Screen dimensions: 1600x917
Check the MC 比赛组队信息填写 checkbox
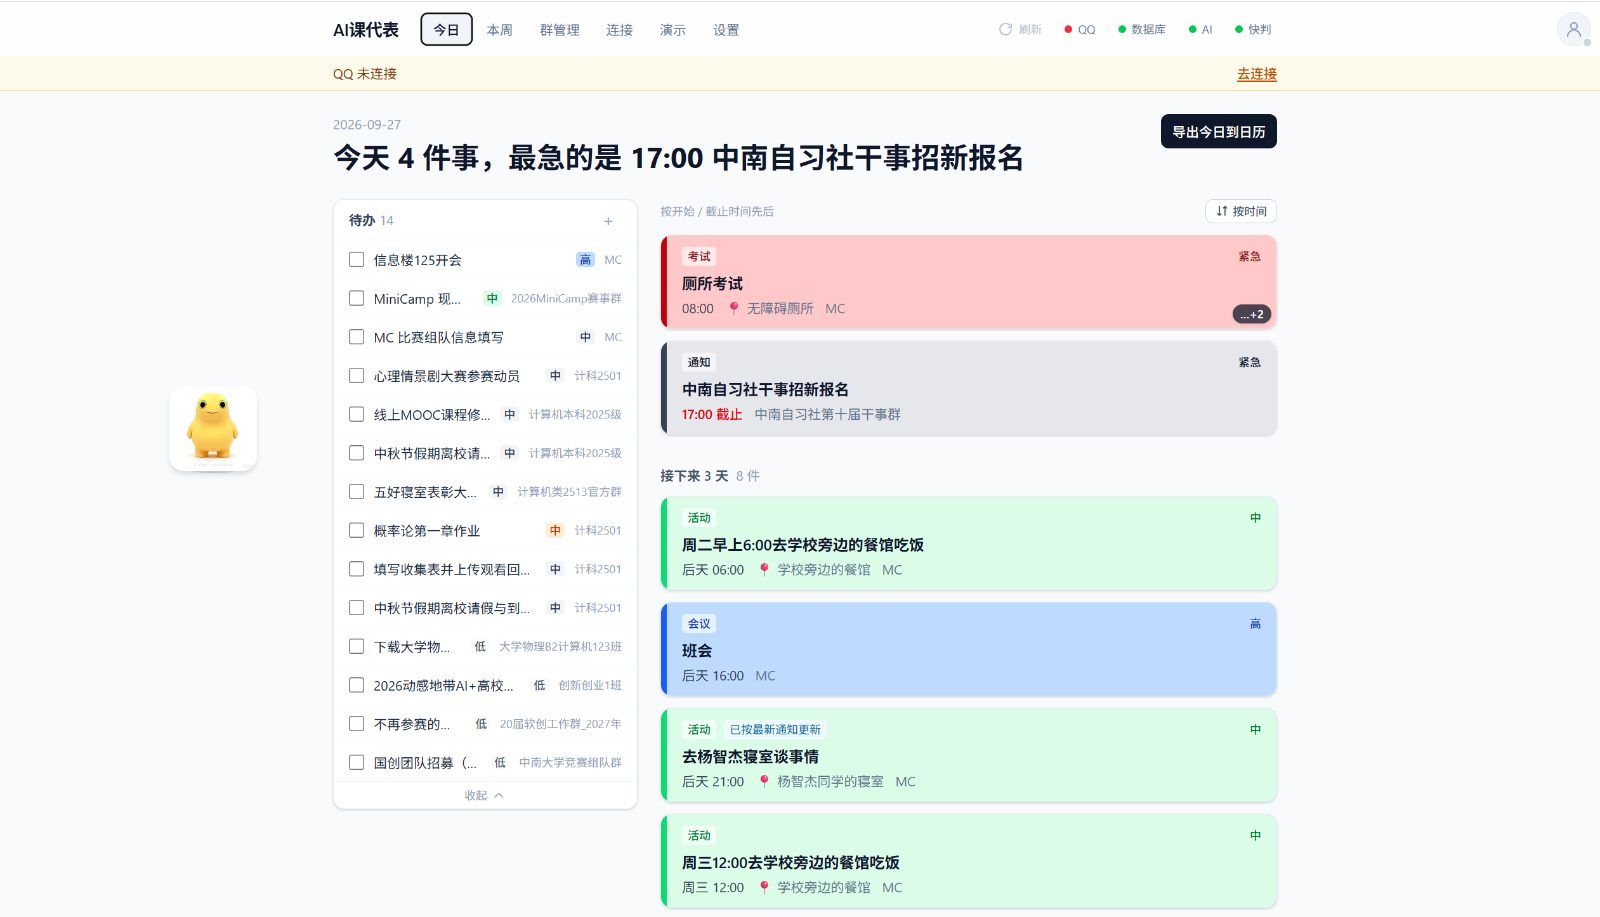tap(356, 337)
